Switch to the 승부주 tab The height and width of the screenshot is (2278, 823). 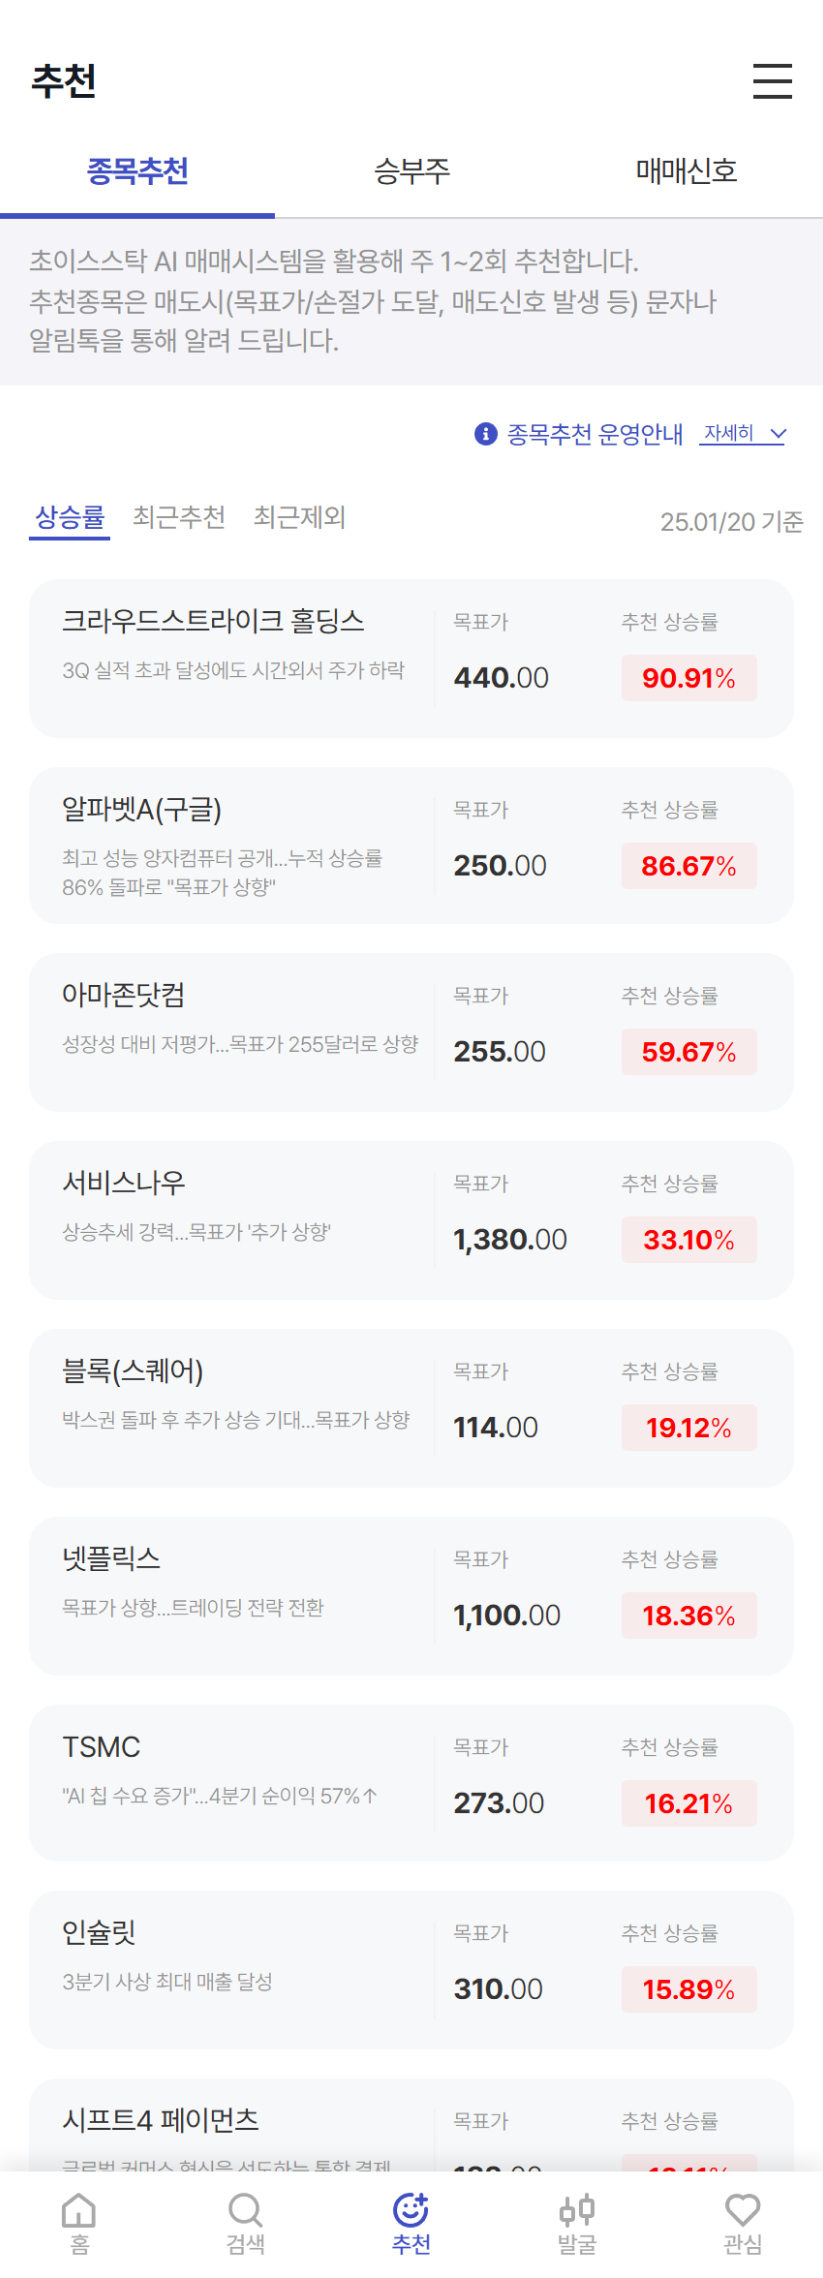point(412,171)
